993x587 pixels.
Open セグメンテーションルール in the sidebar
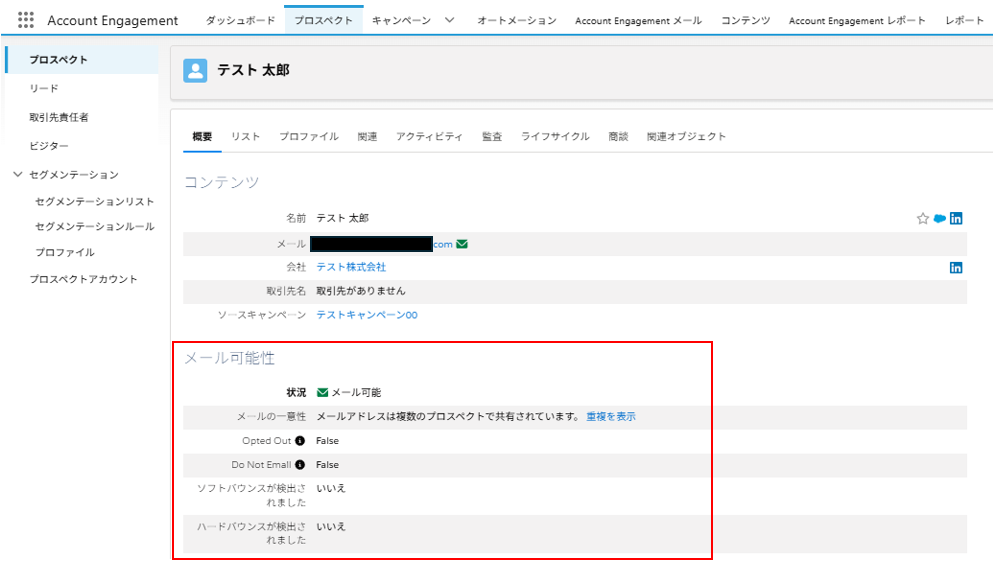pos(94,226)
